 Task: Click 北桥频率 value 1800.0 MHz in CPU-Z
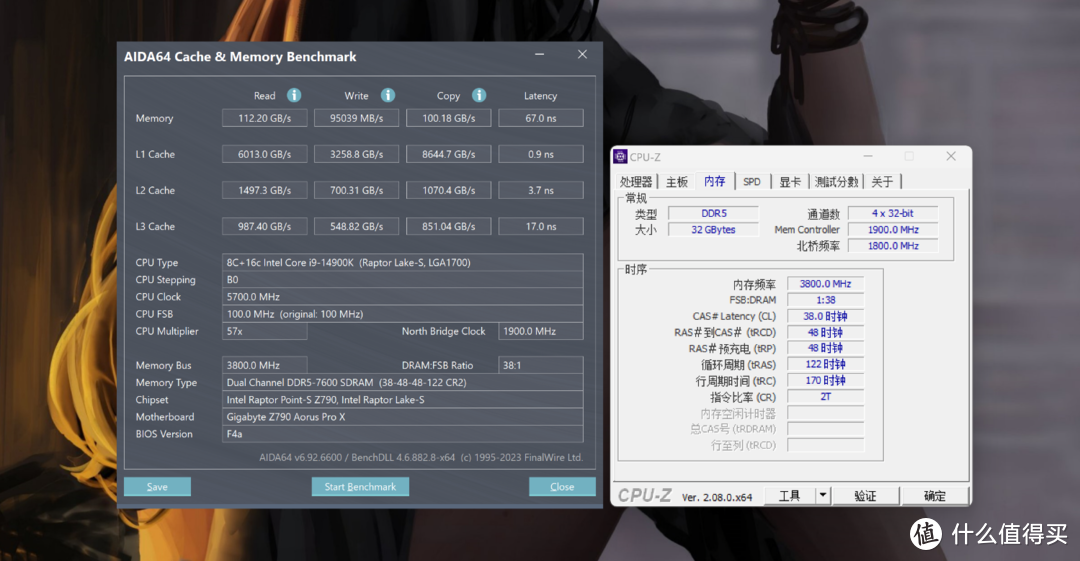pyautogui.click(x=893, y=245)
